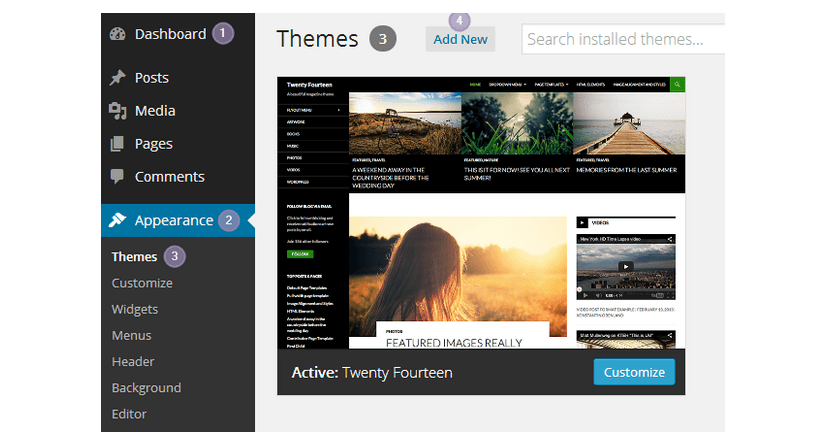The image size is (813, 445).
Task: Click the Appearance paintbrush icon
Action: click(118, 220)
